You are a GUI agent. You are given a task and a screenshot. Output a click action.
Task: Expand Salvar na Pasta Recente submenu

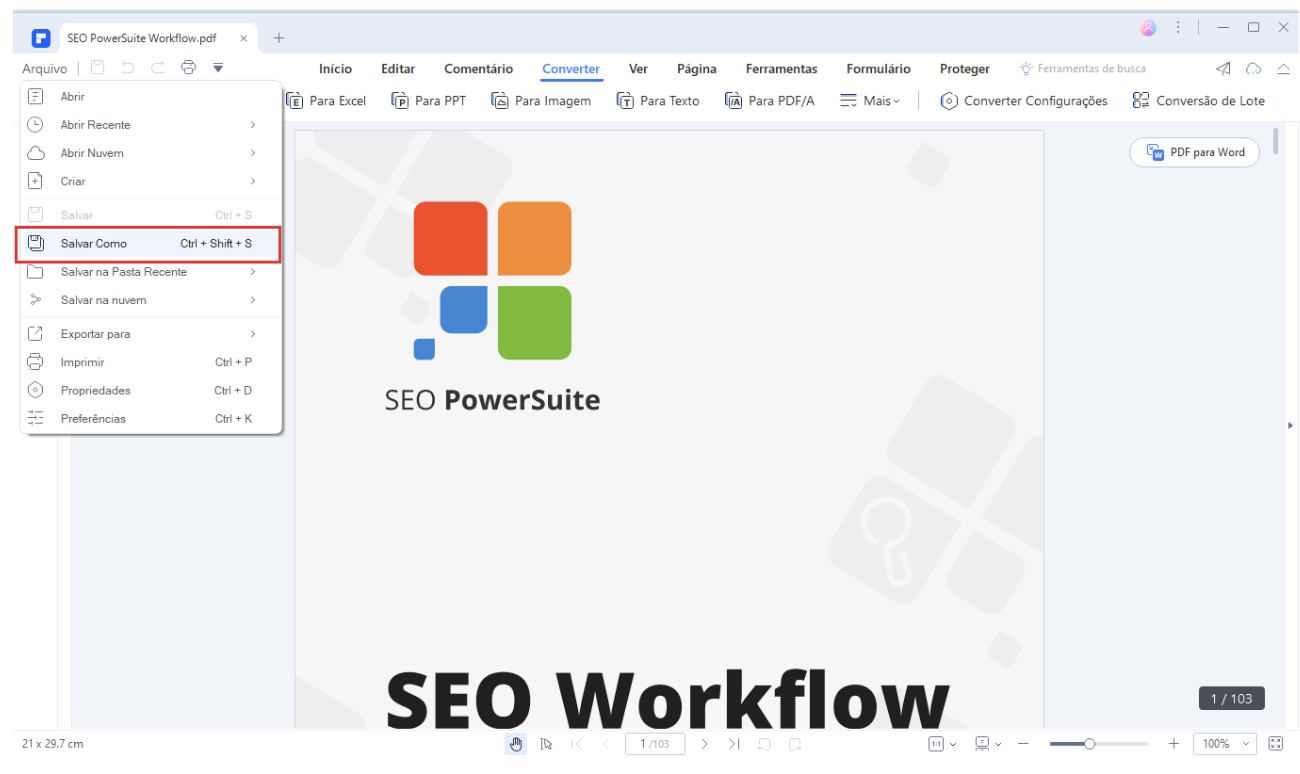click(151, 272)
